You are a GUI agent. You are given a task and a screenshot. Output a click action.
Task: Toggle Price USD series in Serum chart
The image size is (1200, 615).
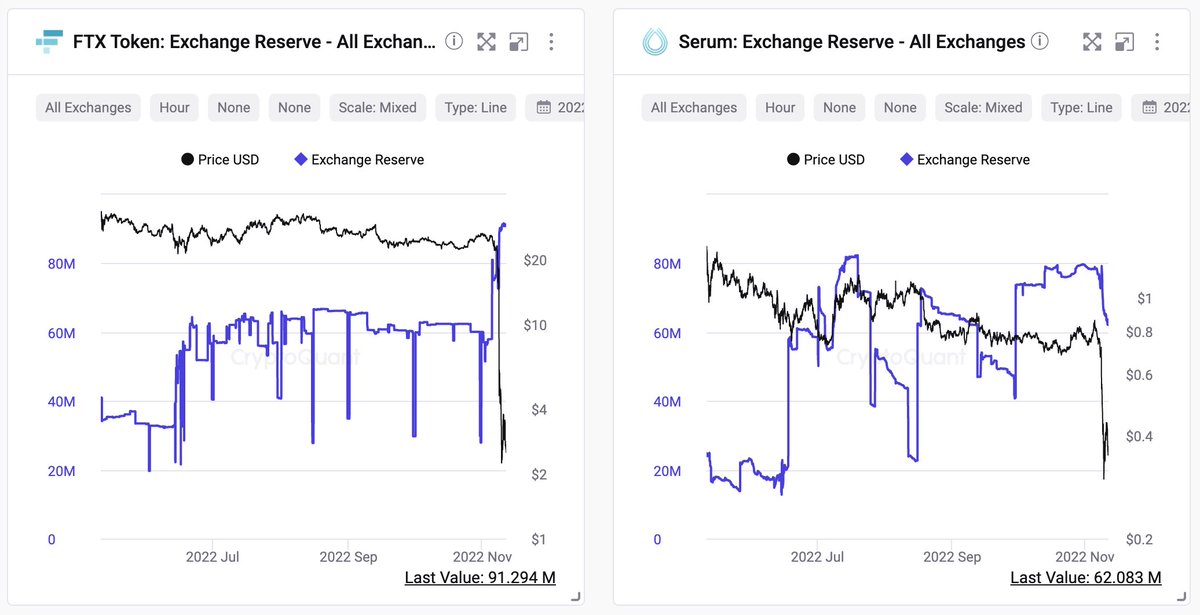tap(826, 159)
